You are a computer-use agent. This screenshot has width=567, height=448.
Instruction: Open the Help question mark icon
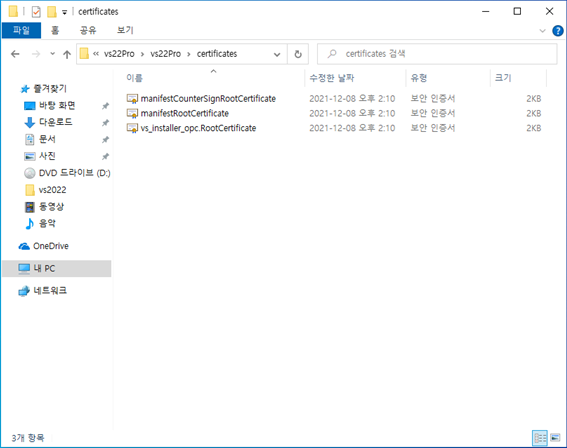558,31
